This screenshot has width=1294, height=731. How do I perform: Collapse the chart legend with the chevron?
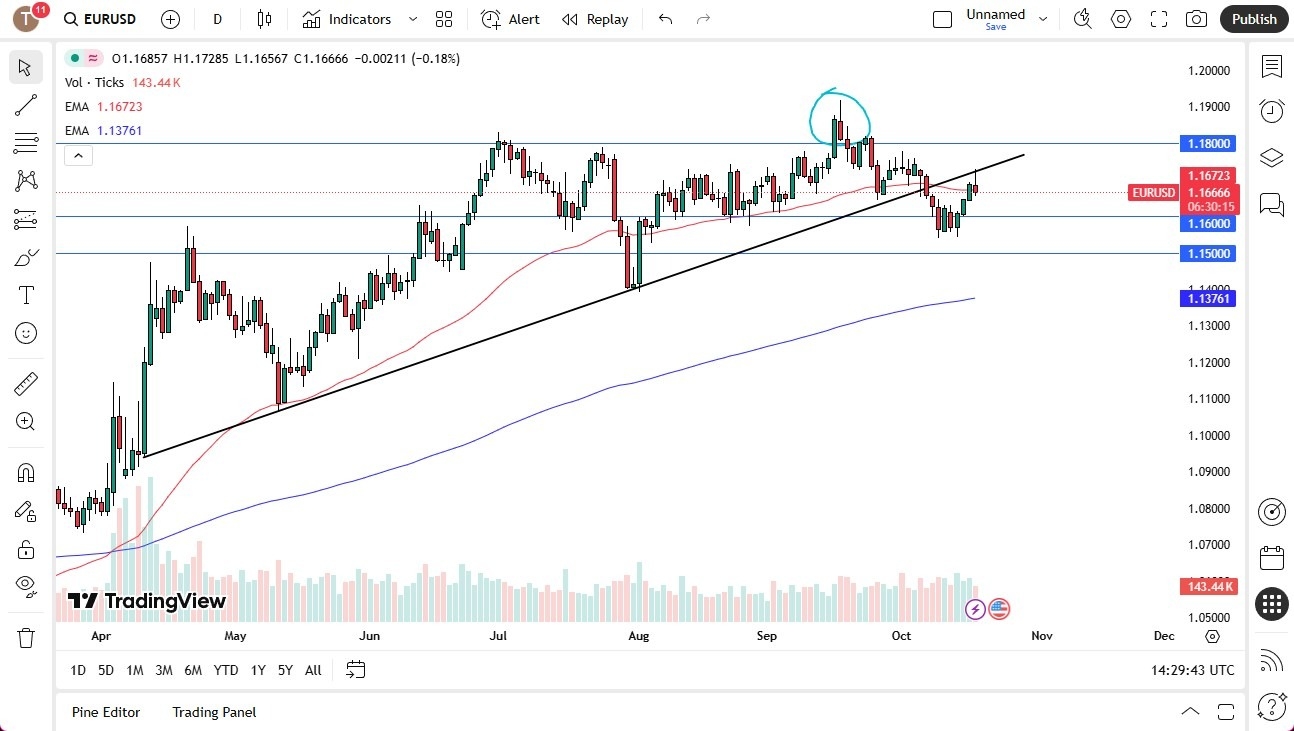coord(78,155)
